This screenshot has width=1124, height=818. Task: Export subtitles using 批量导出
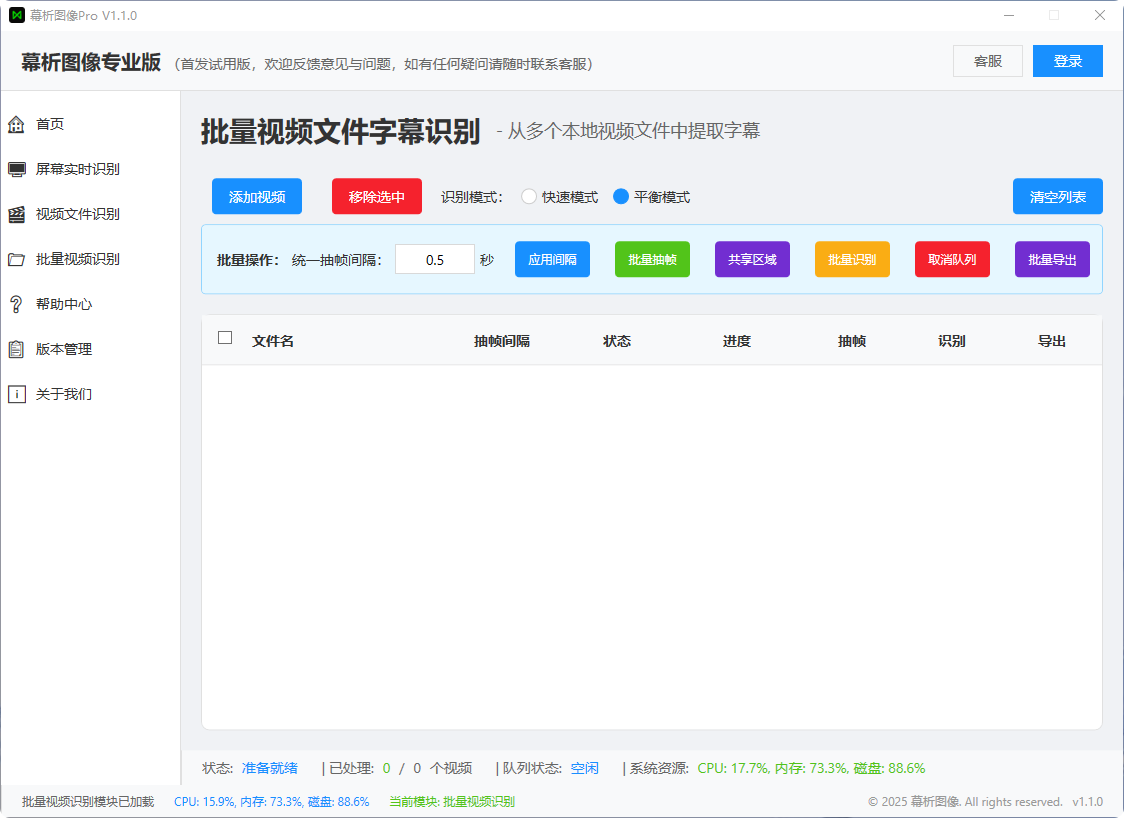point(1052,258)
